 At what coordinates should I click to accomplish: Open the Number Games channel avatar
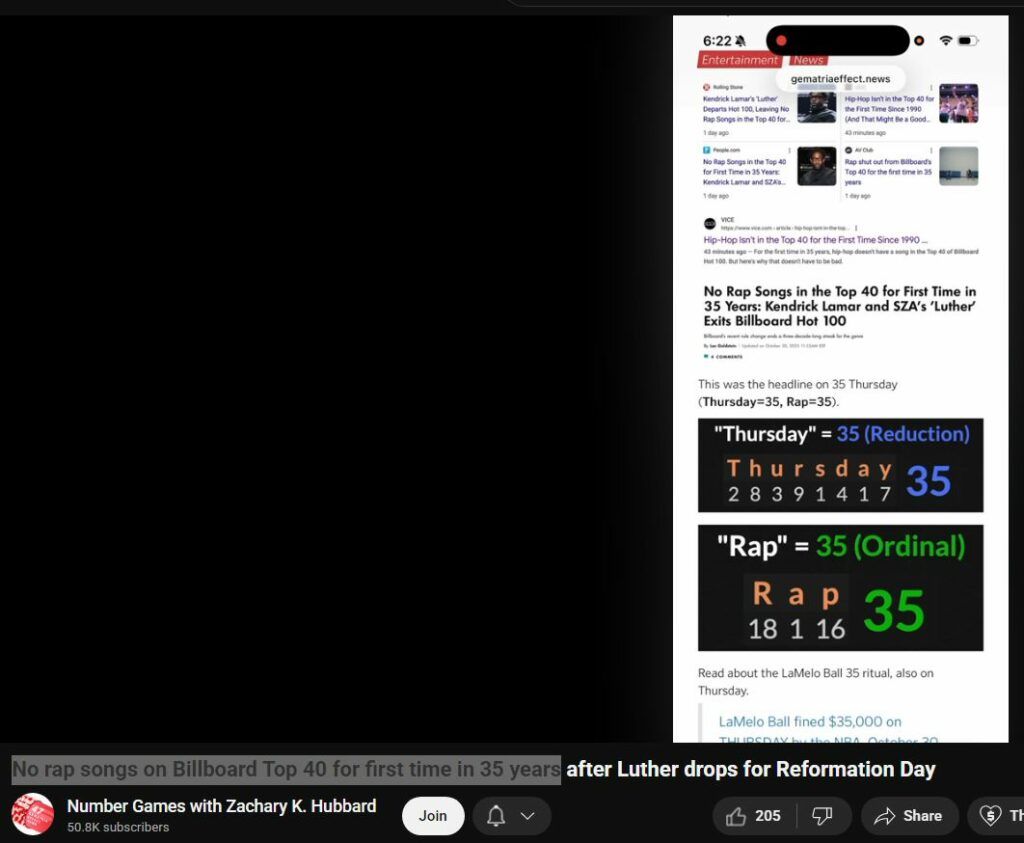coord(33,815)
